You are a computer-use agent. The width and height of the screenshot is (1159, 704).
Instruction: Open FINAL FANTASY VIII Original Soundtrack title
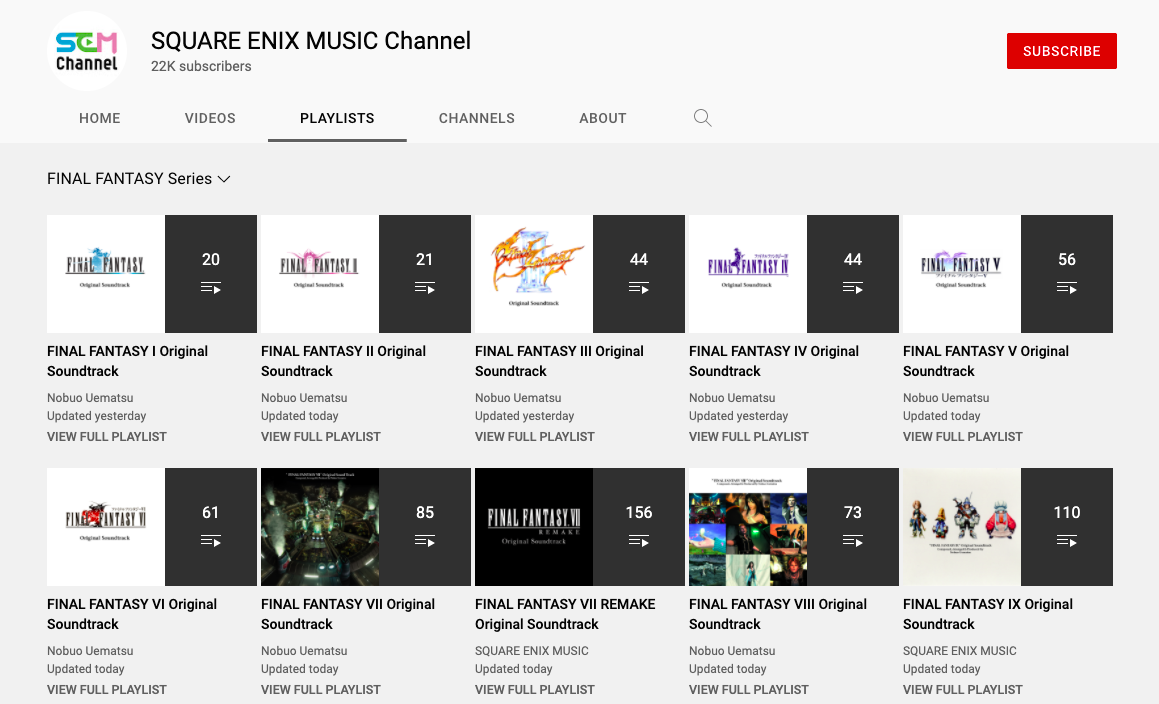778,614
